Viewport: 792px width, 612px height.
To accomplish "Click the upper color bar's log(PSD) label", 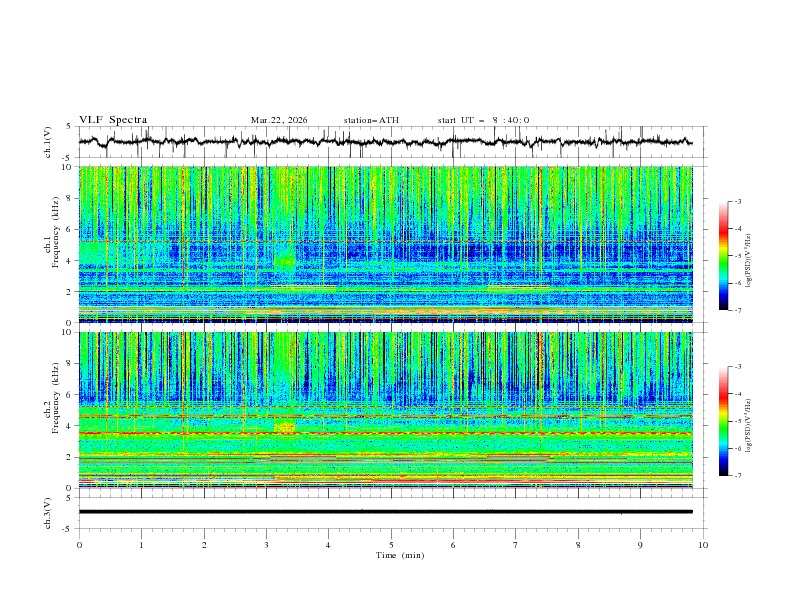I will (748, 261).
